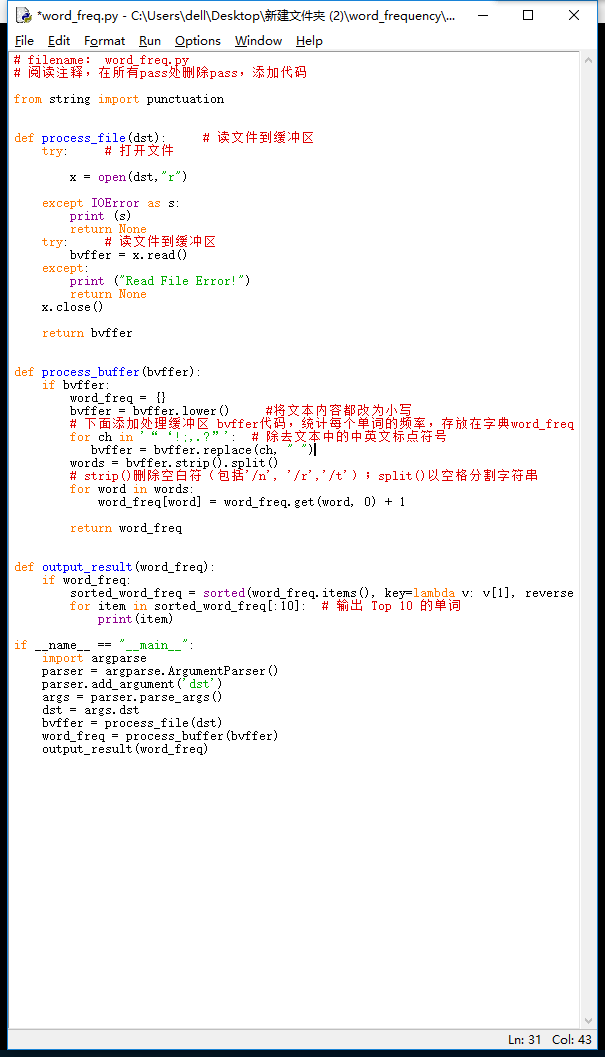The width and height of the screenshot is (605, 1057).
Task: Click the 'word_freq.get(word, 0) + 1' line
Action: (x=252, y=502)
